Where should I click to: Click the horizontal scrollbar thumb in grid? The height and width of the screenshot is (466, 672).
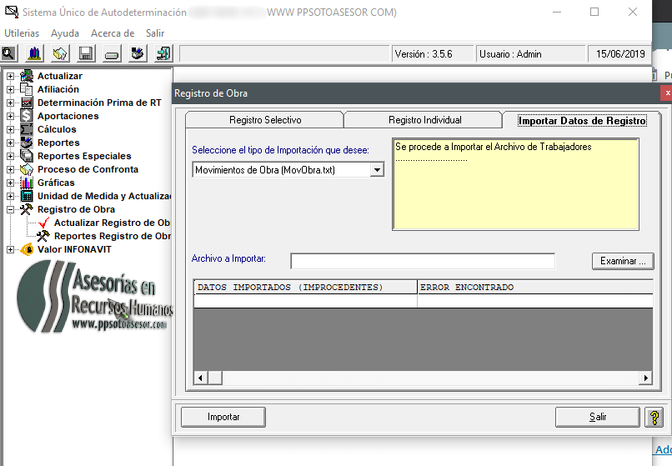point(215,378)
